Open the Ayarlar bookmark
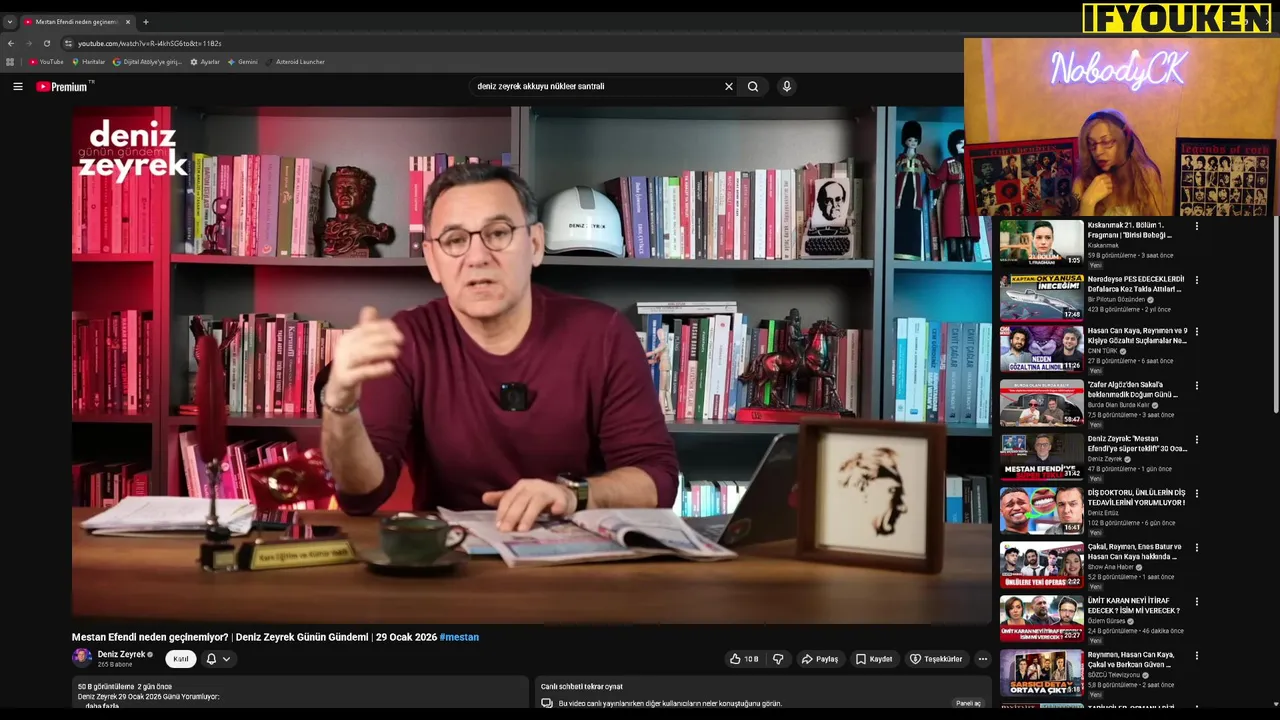Viewport: 1280px width, 720px height. click(205, 62)
